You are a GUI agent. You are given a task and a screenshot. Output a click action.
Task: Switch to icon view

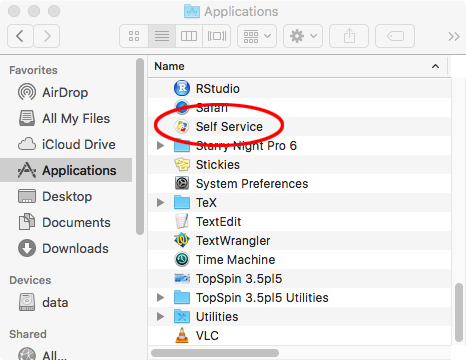coord(134,36)
